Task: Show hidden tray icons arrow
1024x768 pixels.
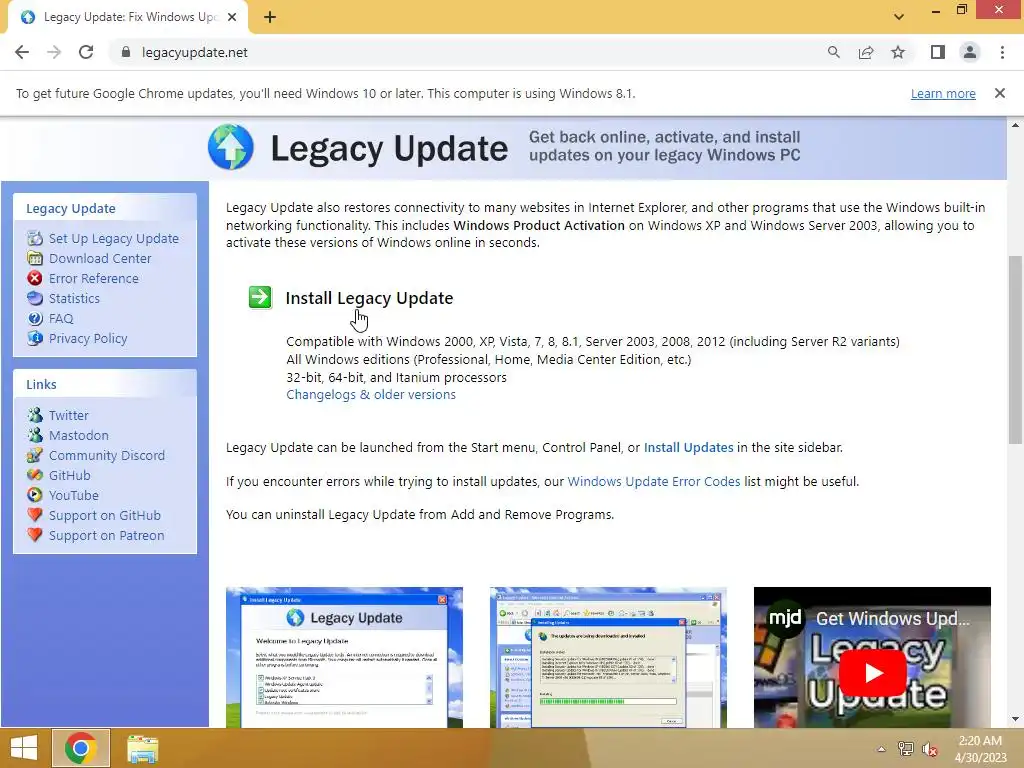Action: pos(881,749)
